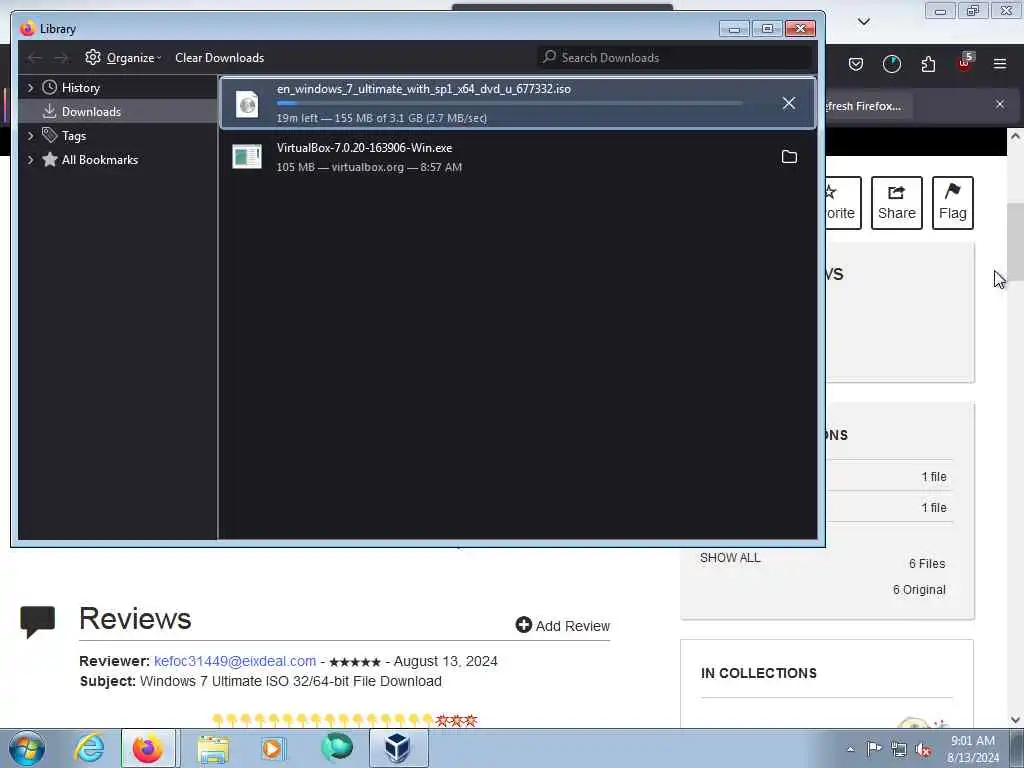Click the Share button on archive page

coord(897,202)
